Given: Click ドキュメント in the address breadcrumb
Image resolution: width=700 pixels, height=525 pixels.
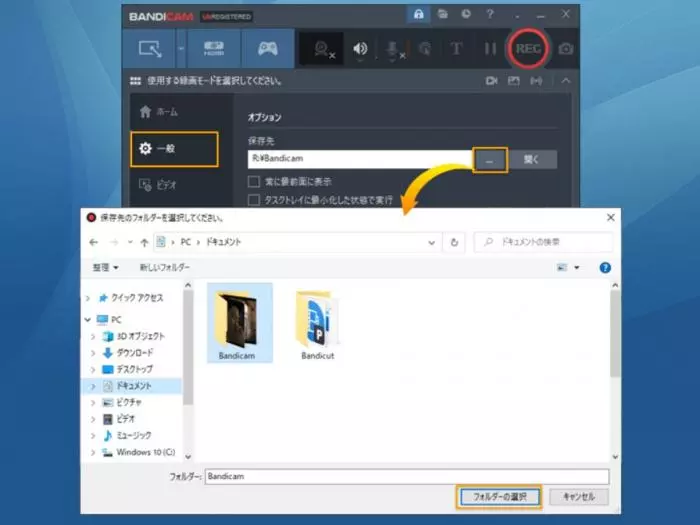Looking at the screenshot, I should (x=223, y=242).
